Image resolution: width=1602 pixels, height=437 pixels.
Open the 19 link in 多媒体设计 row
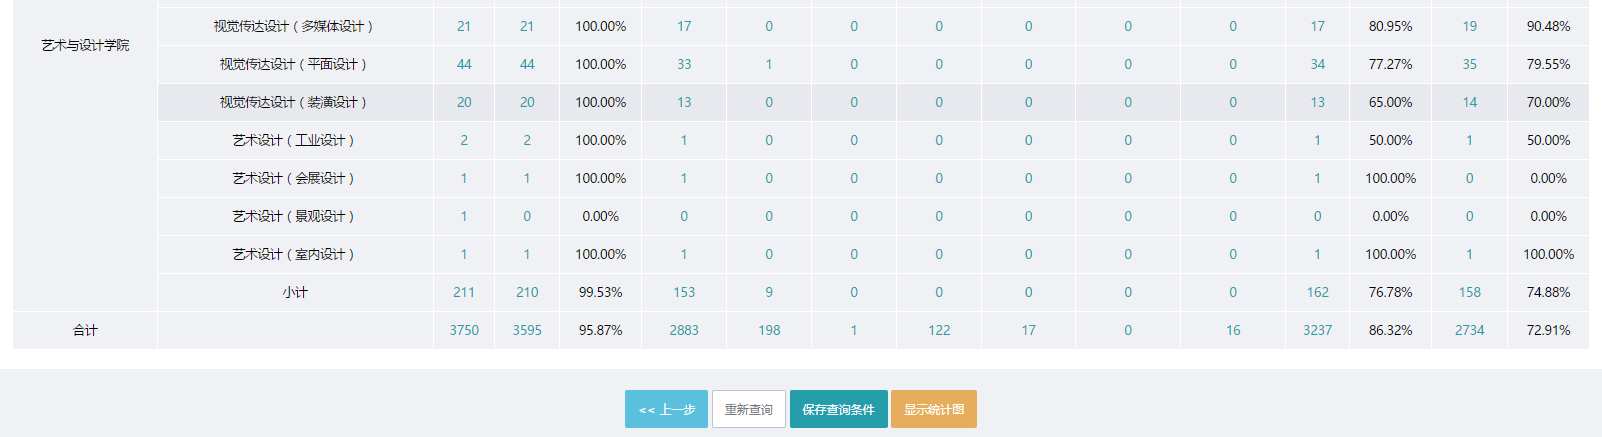tap(1469, 26)
